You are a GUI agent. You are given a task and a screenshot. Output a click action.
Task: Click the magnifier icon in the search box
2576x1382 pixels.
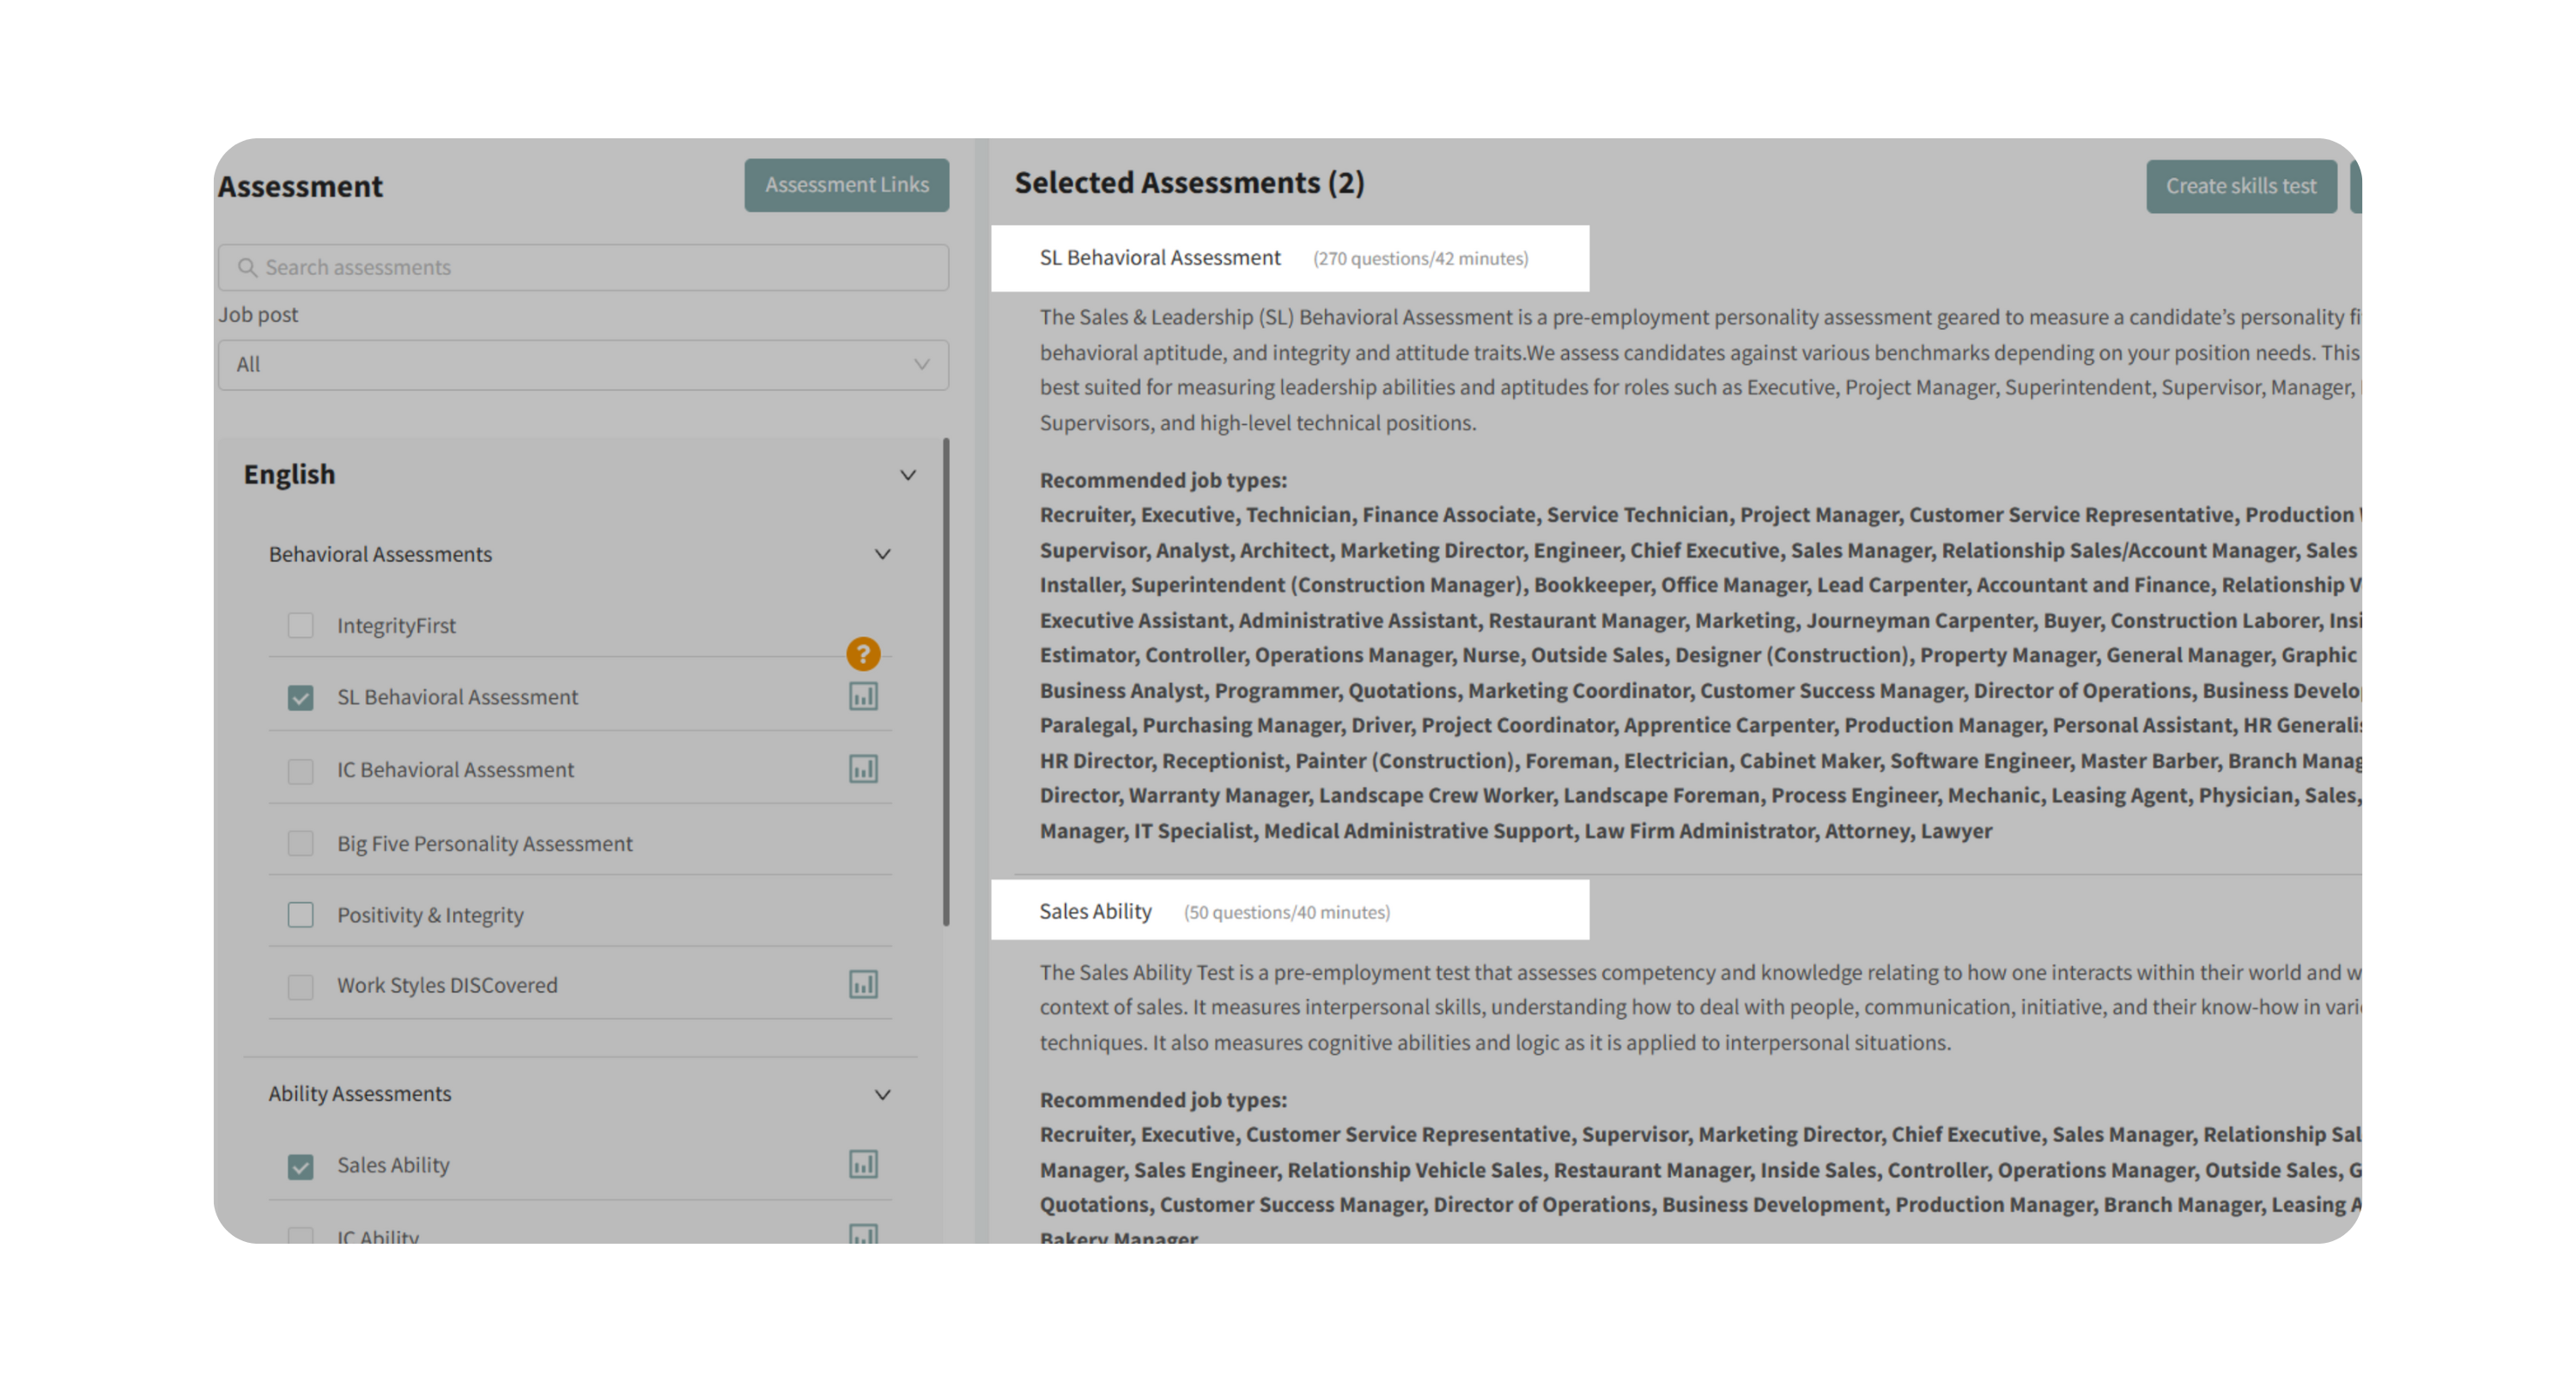point(247,268)
